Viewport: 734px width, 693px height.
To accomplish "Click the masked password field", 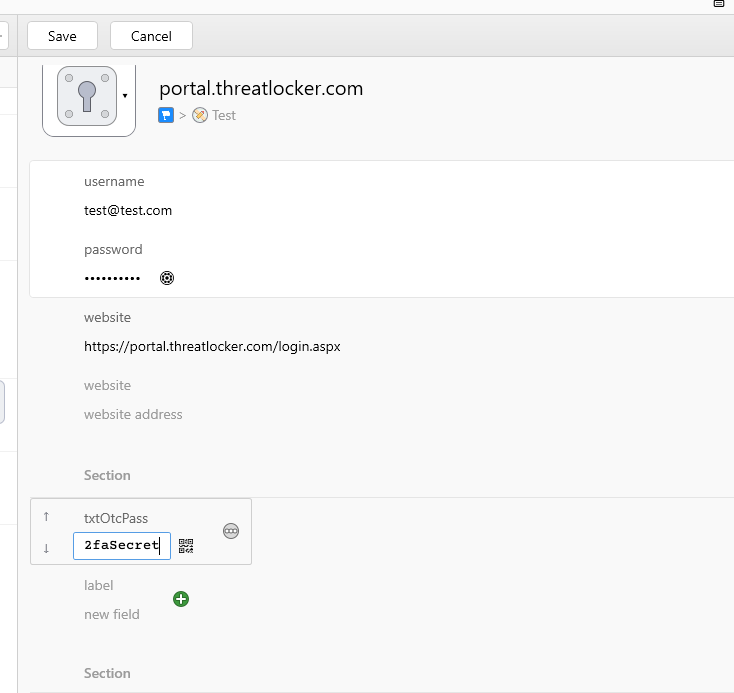I will pos(112,278).
